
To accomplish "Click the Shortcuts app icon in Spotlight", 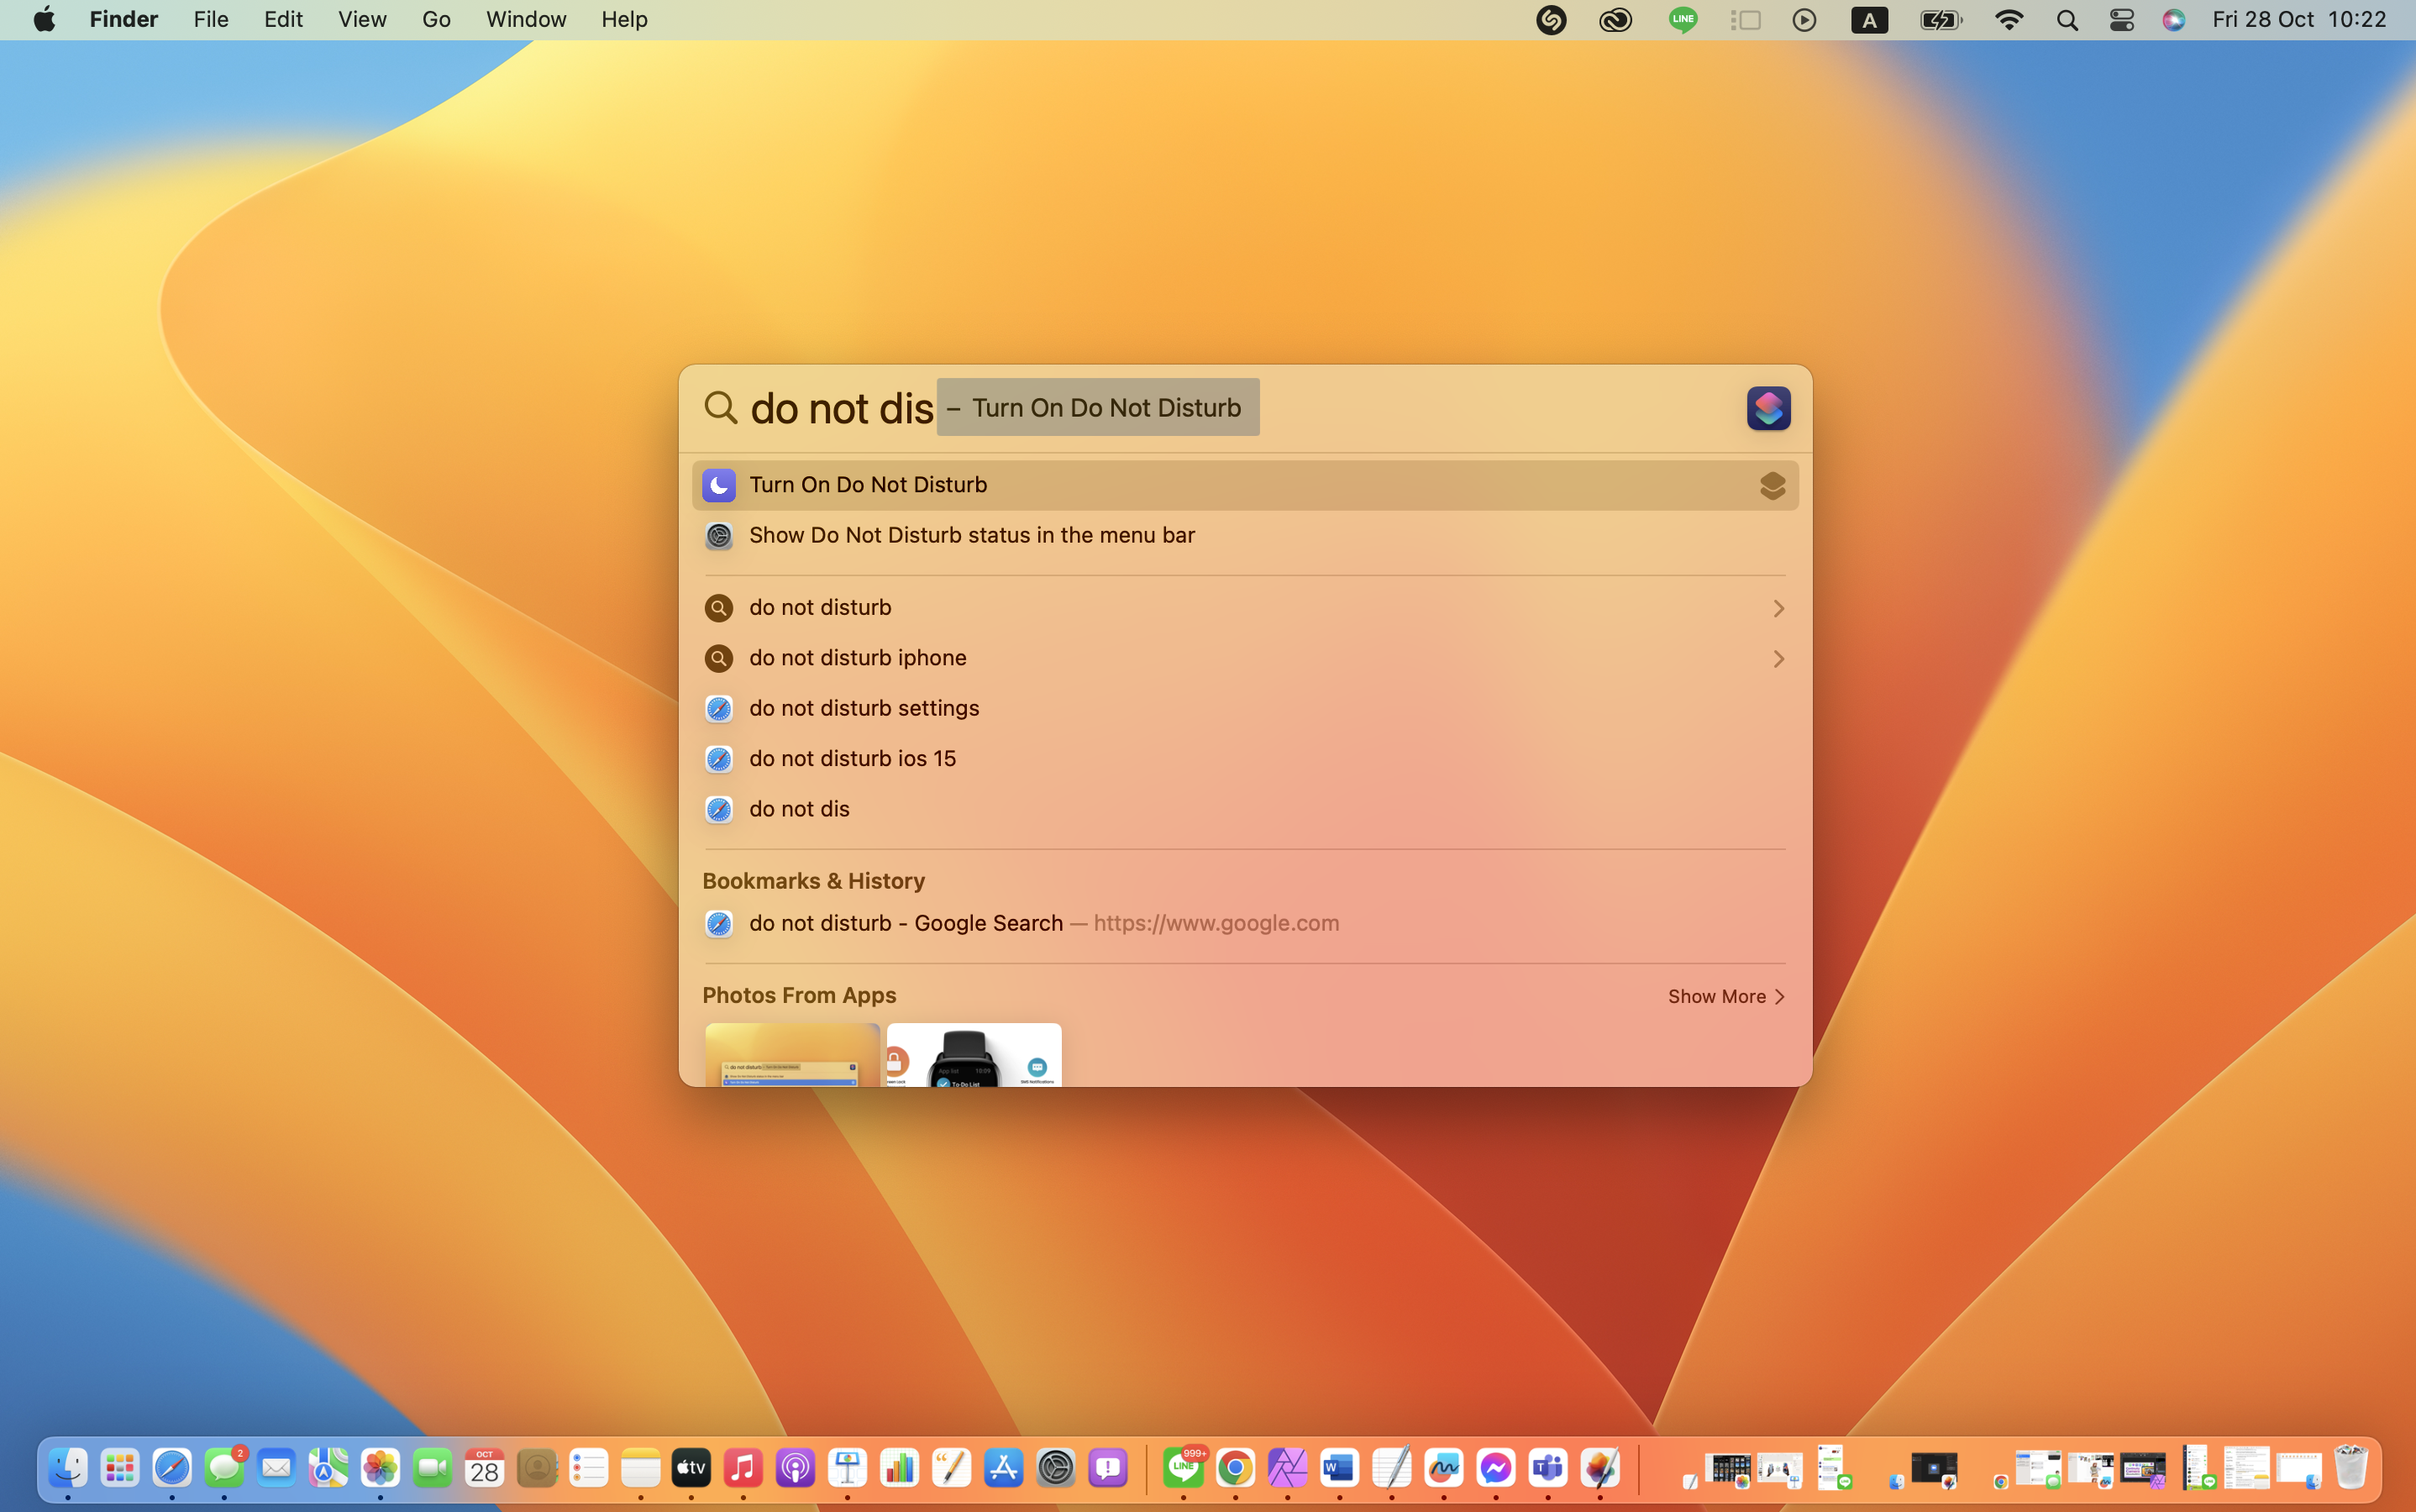I will click(x=1767, y=408).
